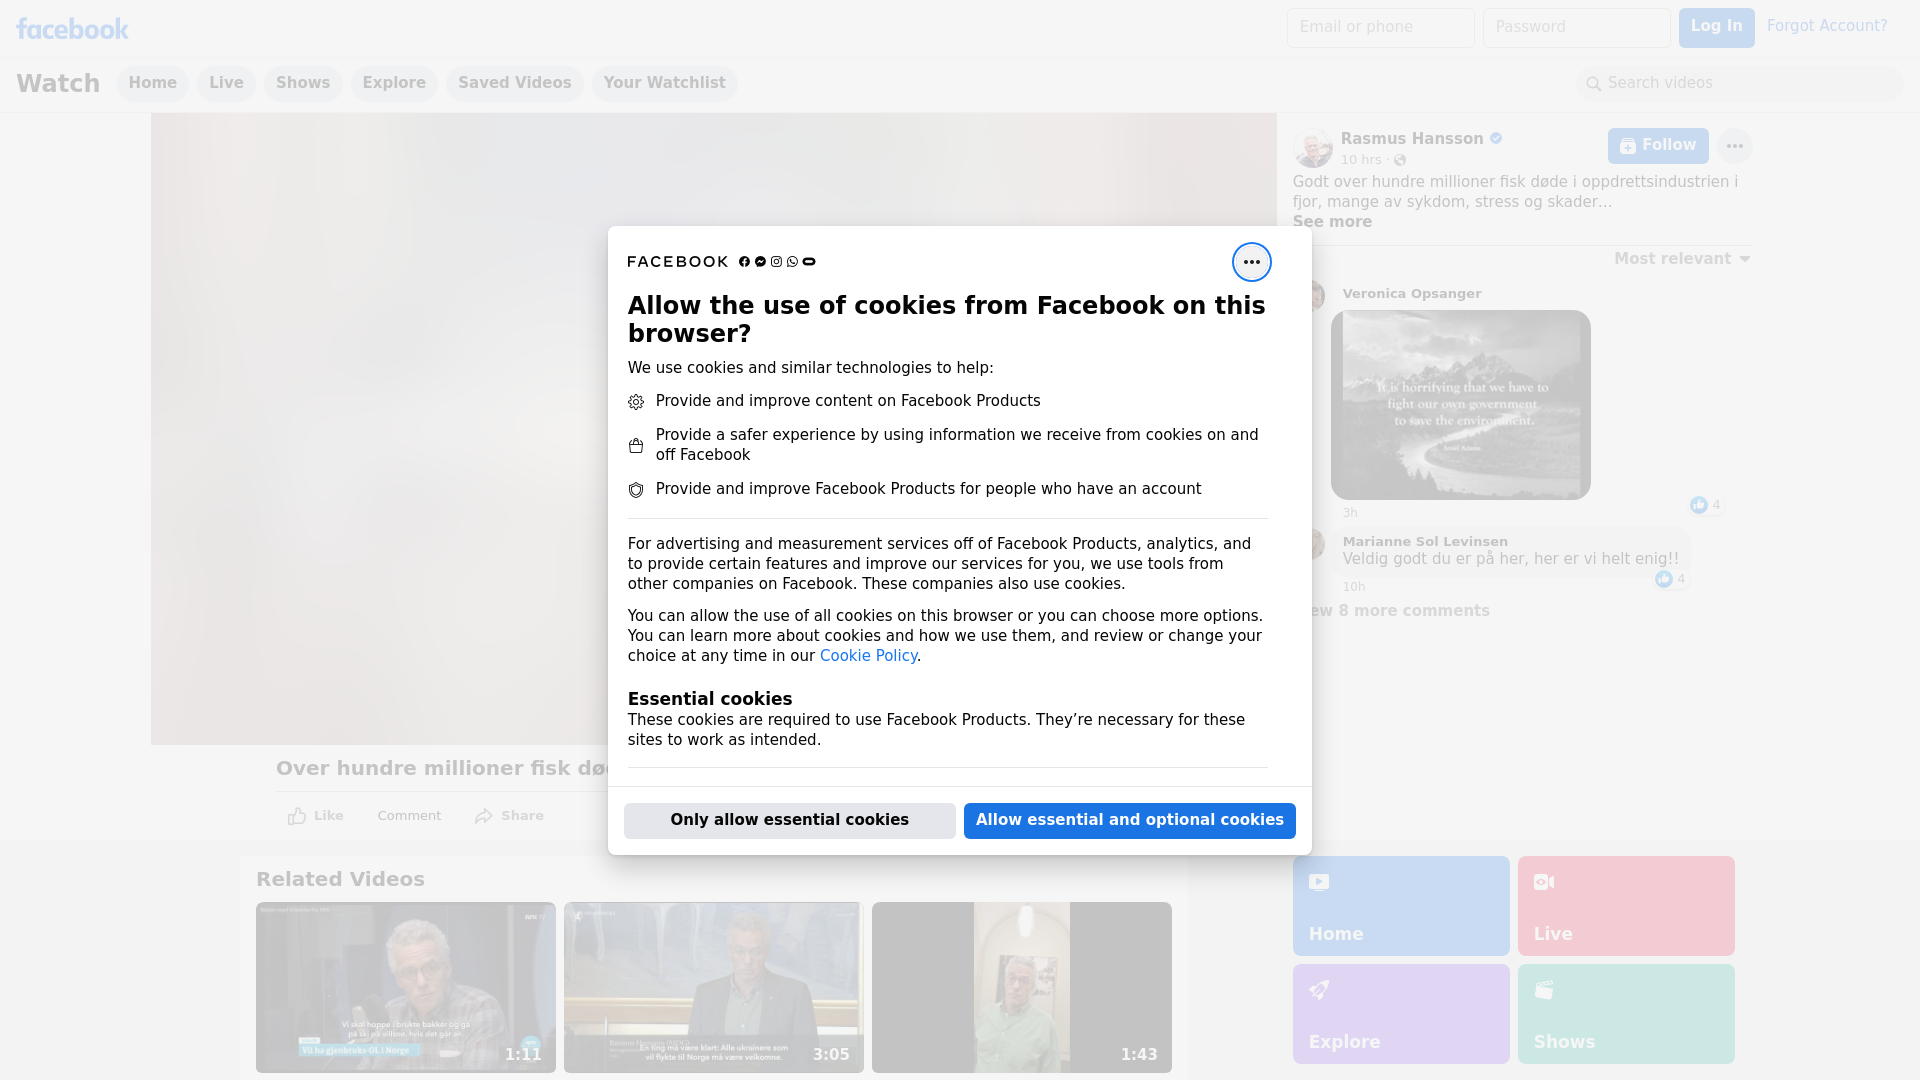Select the Live tab in Watch
1920x1080 pixels.
(x=226, y=83)
